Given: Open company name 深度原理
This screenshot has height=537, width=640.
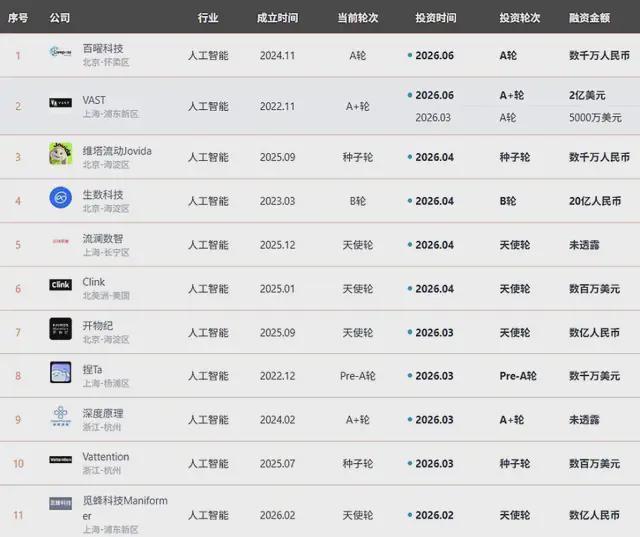Looking at the screenshot, I should coord(103,413).
